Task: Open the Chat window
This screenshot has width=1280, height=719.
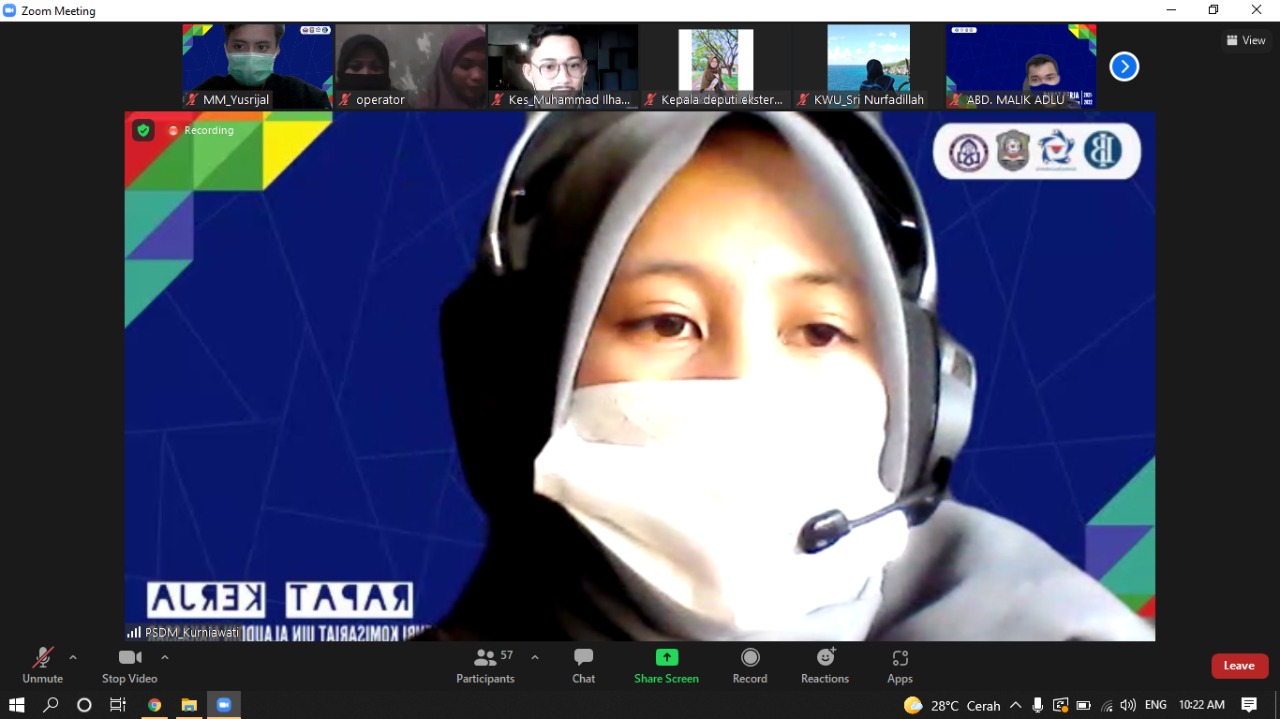Action: click(583, 665)
